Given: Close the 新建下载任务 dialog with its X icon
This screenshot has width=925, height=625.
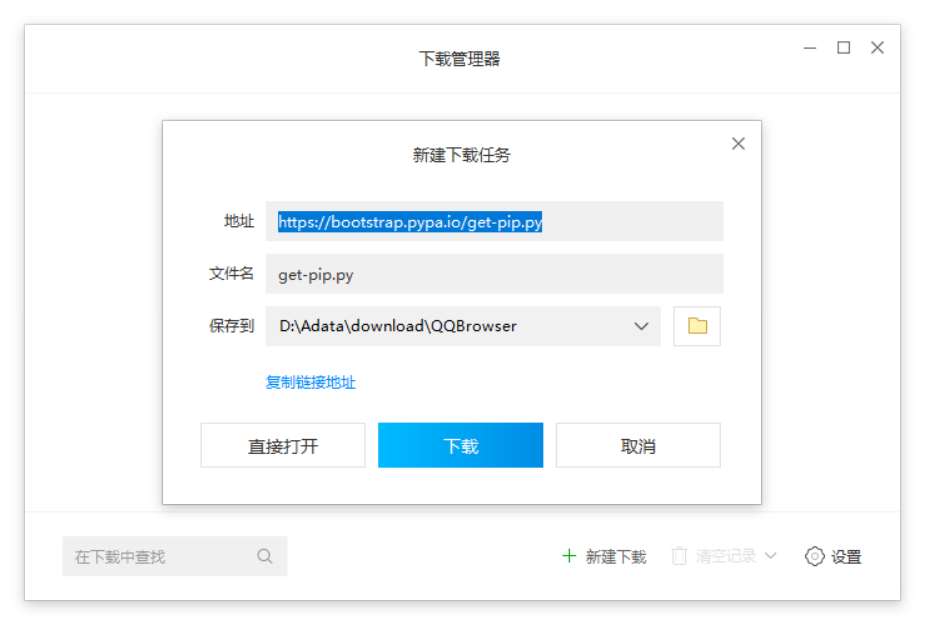Looking at the screenshot, I should tap(738, 143).
